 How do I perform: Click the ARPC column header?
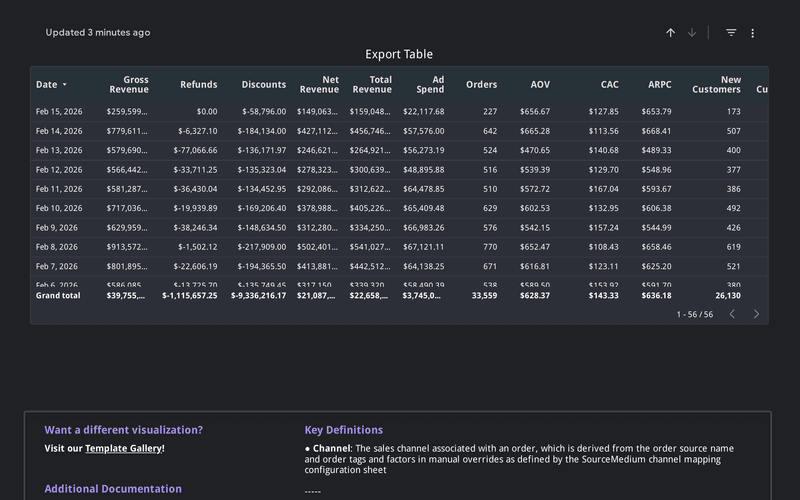(659, 85)
